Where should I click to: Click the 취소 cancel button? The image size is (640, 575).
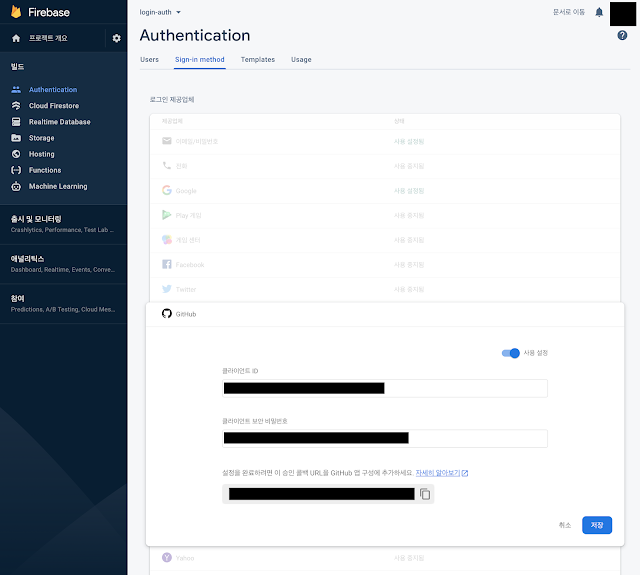coord(564,525)
